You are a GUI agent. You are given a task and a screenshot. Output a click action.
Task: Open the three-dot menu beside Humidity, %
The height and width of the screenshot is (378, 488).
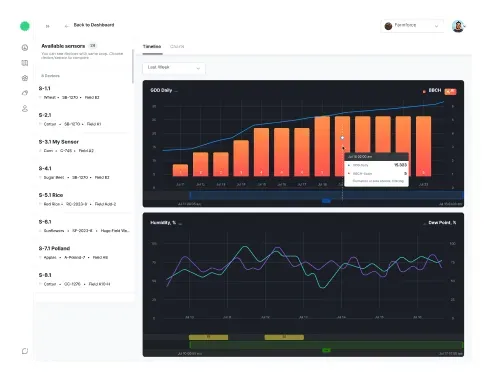(x=180, y=223)
